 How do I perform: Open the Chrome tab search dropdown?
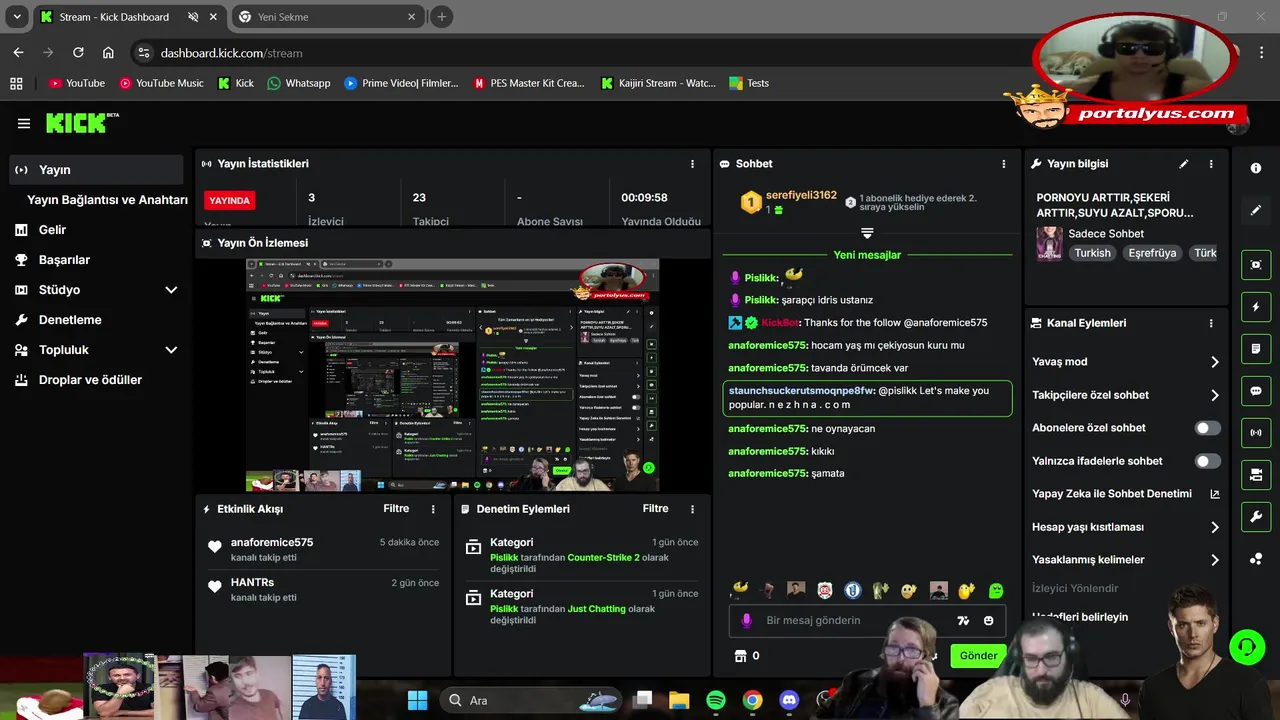point(17,17)
